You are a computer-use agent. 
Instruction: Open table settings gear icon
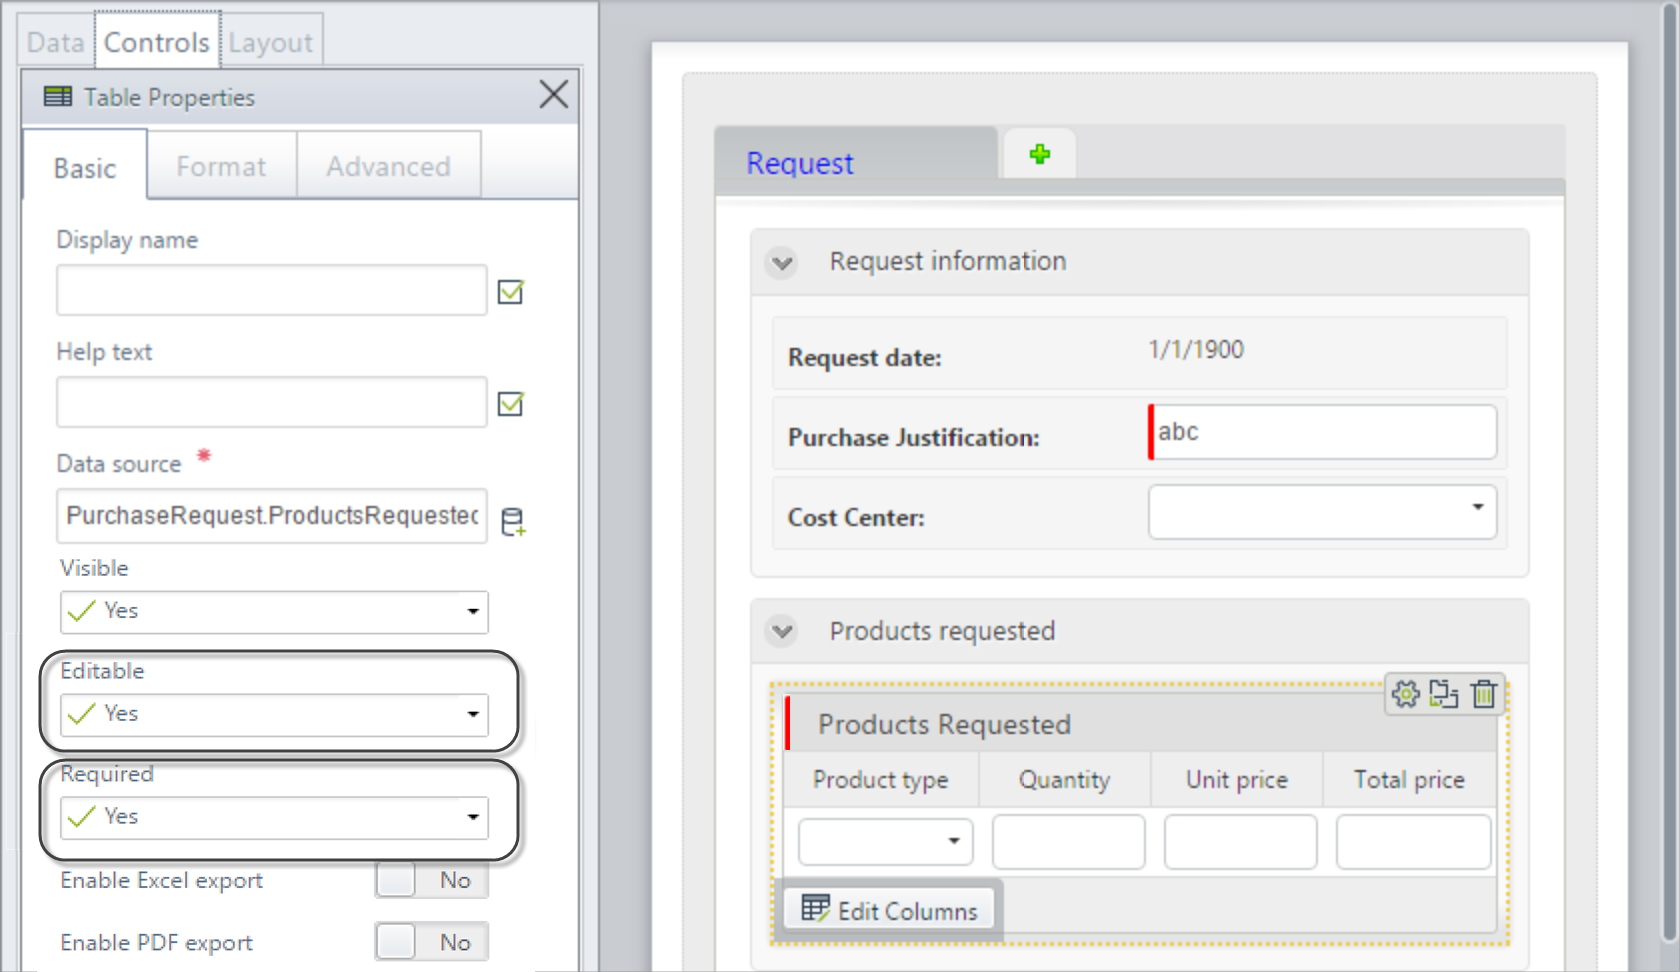(x=1405, y=694)
